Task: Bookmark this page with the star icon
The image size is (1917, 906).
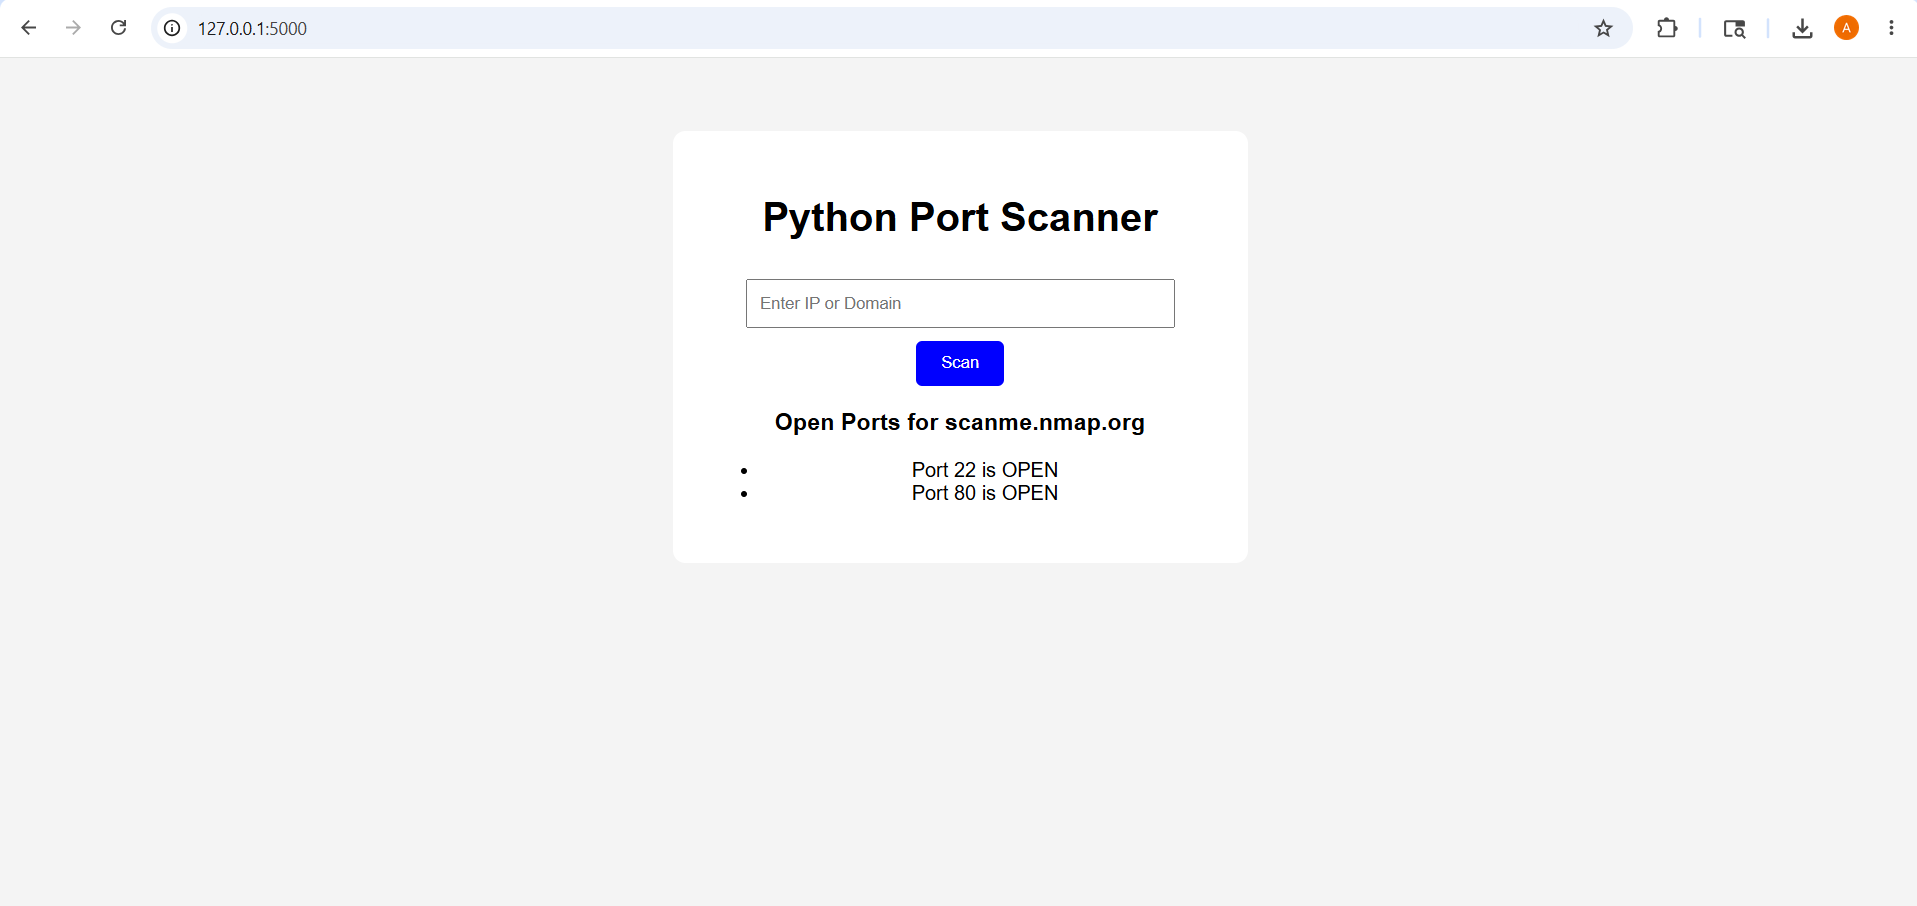Action: click(1604, 28)
